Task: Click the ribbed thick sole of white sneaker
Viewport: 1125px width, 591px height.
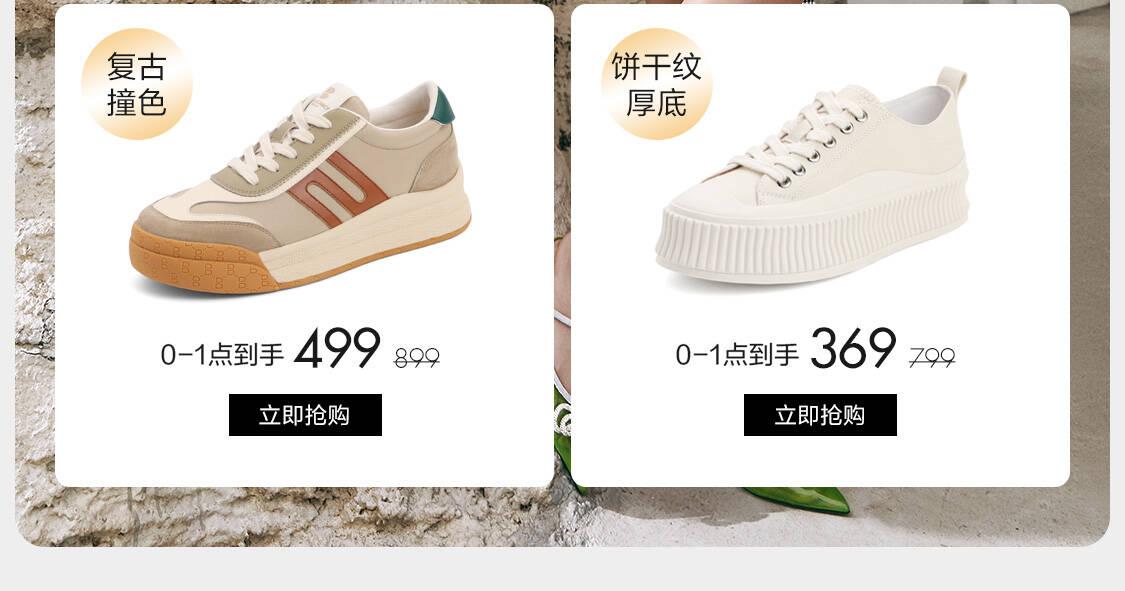Action: point(812,235)
